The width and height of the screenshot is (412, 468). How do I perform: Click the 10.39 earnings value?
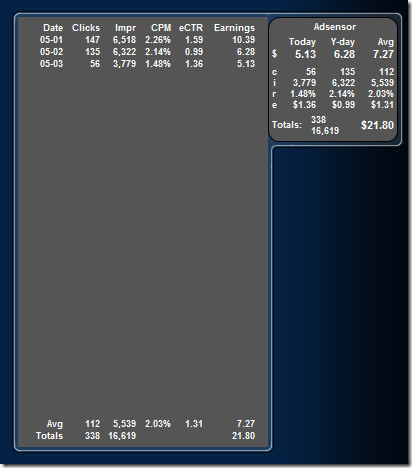(244, 40)
